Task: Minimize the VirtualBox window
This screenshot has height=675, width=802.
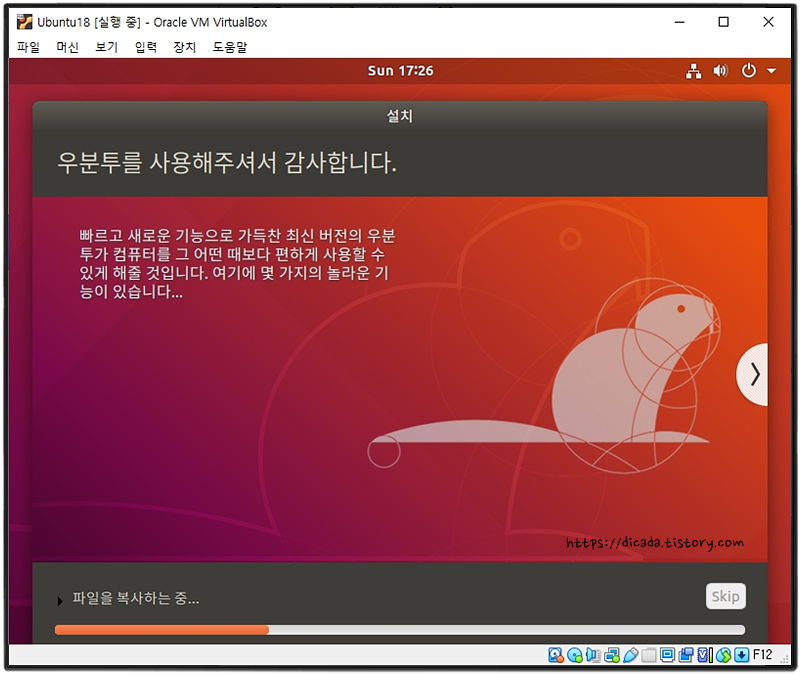Action: 679,22
